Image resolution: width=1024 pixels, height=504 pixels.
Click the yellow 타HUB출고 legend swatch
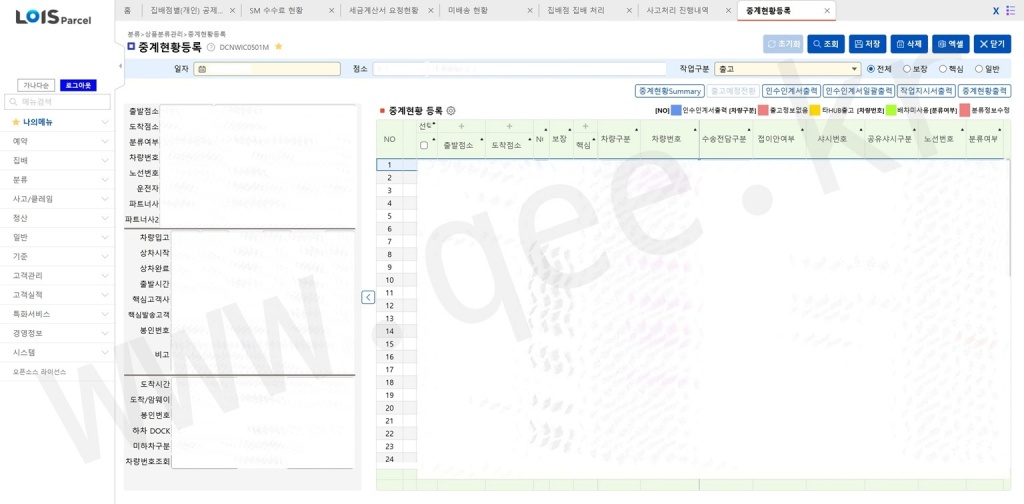pos(815,111)
